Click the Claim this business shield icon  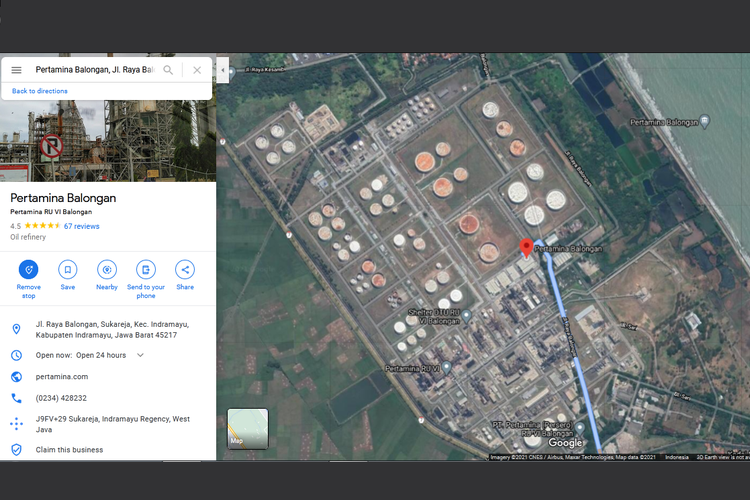coord(16,450)
